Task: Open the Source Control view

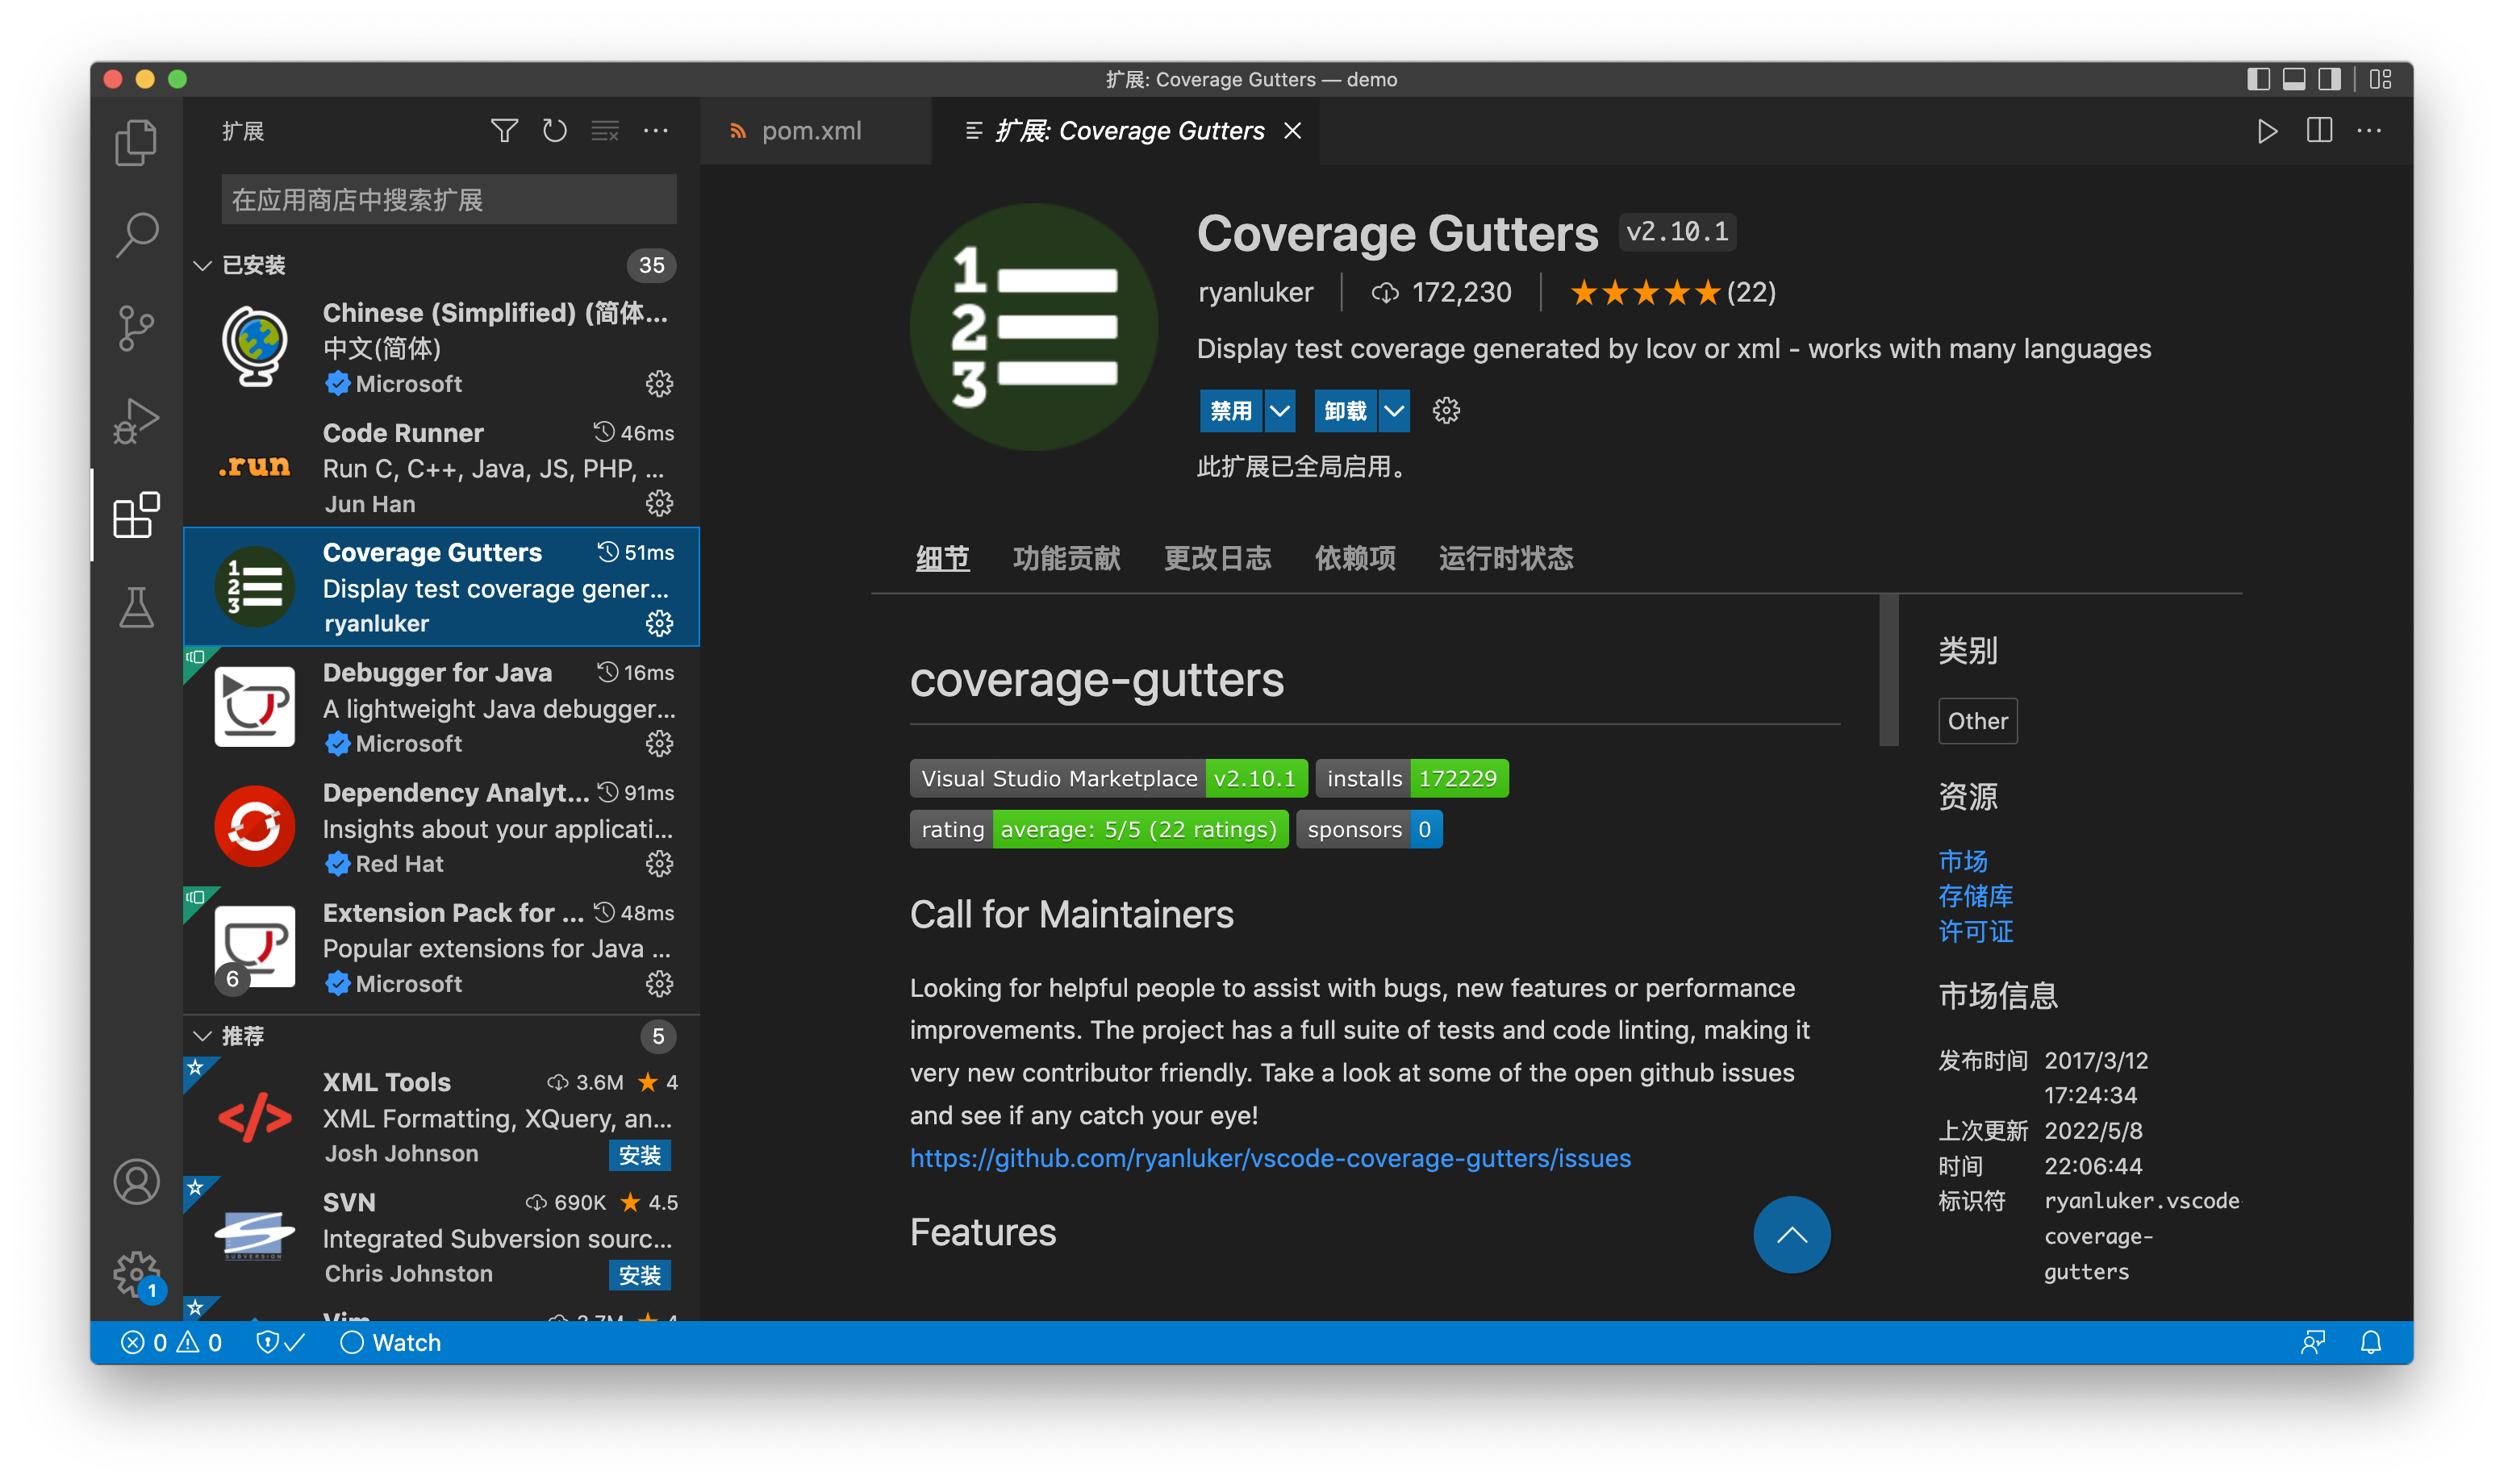Action: point(136,328)
